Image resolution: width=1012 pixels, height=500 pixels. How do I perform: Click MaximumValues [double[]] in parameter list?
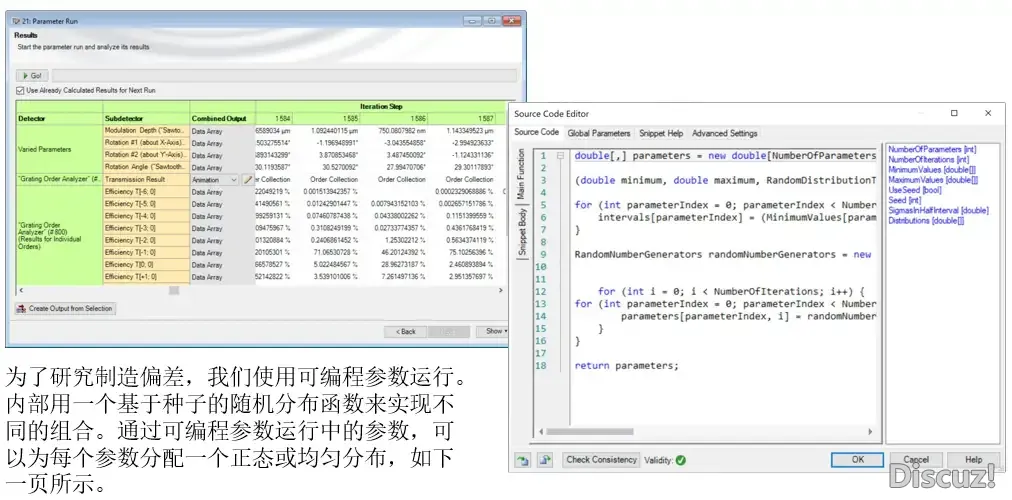coord(933,180)
